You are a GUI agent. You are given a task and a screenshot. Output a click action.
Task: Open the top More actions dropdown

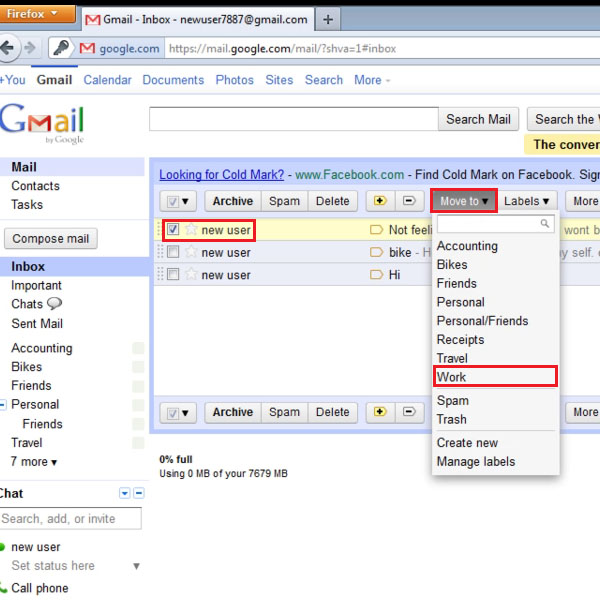583,201
